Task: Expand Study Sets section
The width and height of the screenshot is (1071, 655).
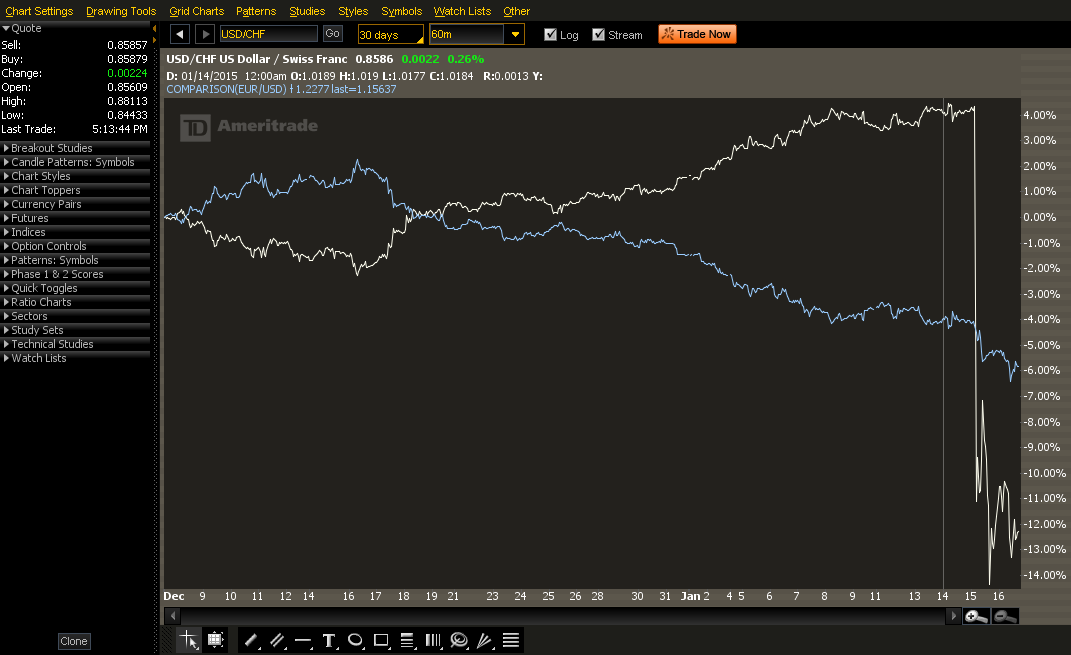Action: [x=75, y=330]
